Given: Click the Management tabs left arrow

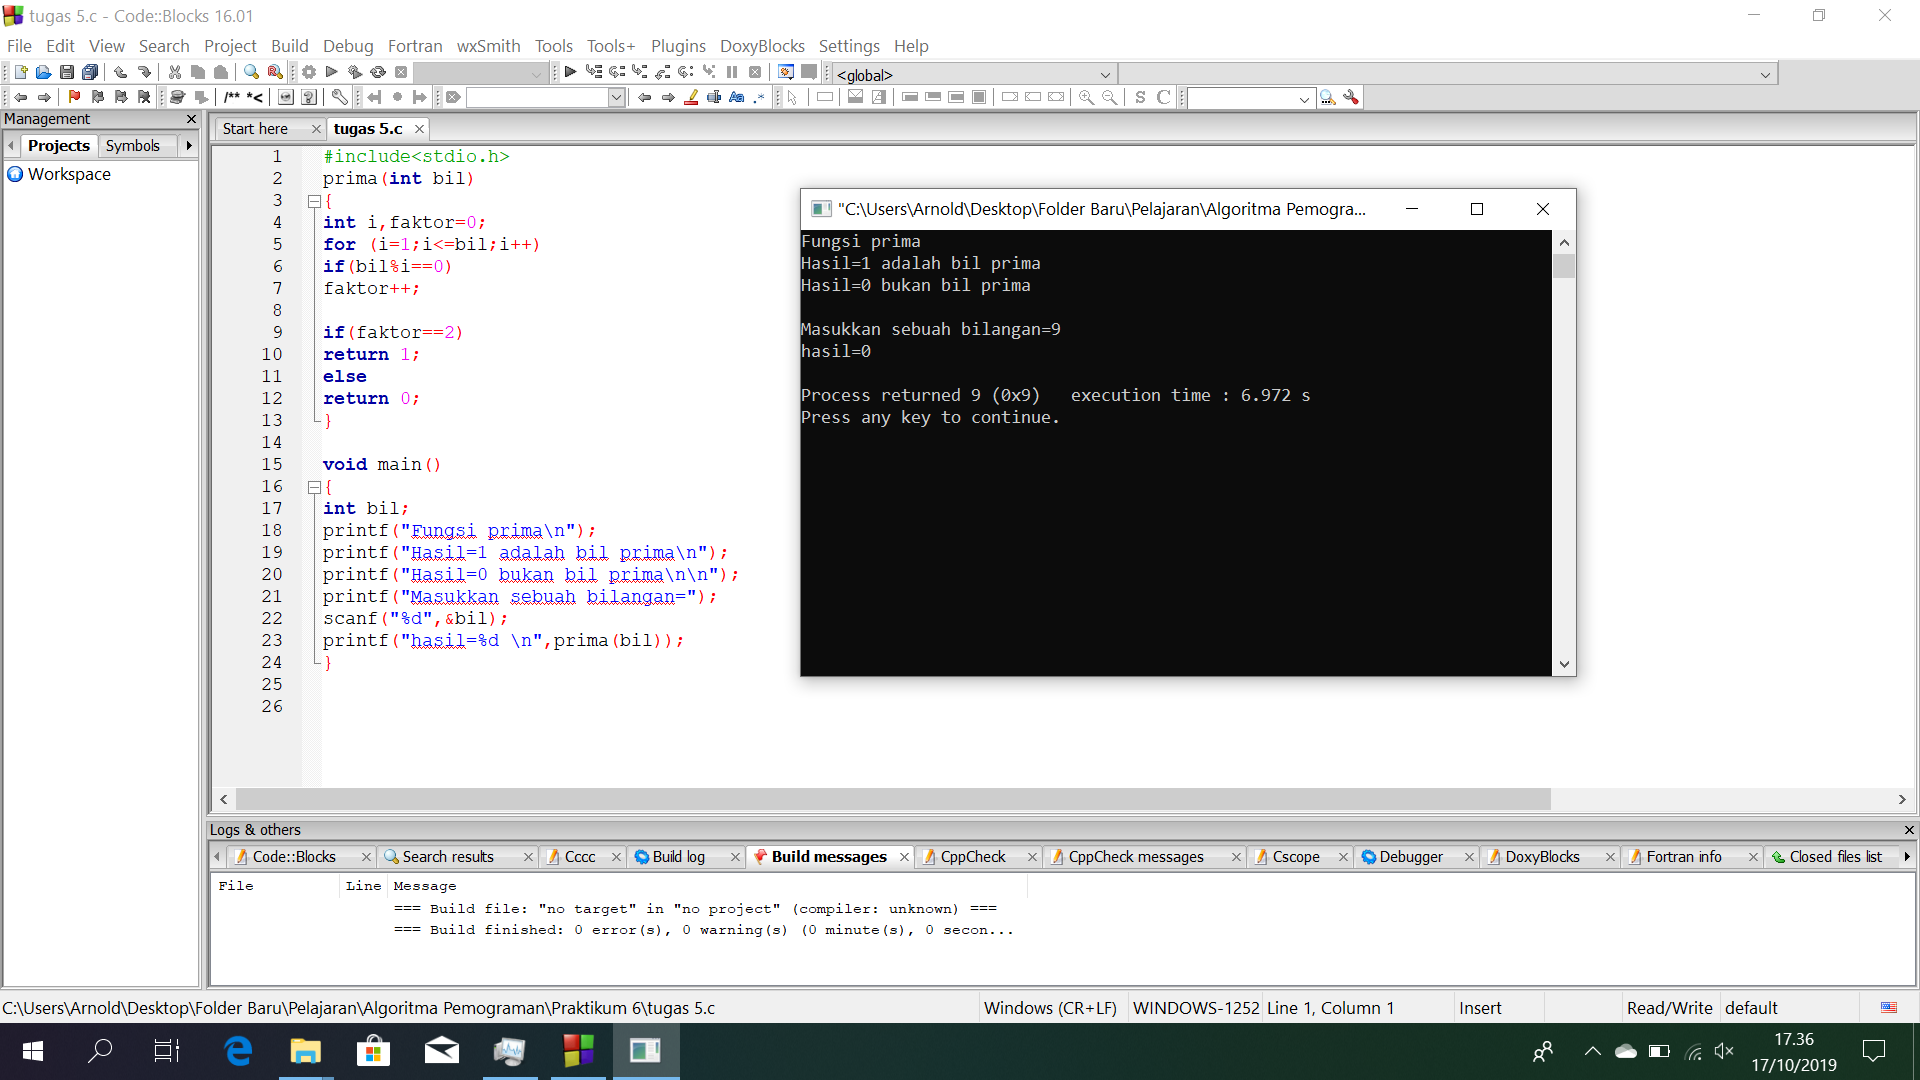Looking at the screenshot, I should pyautogui.click(x=11, y=145).
